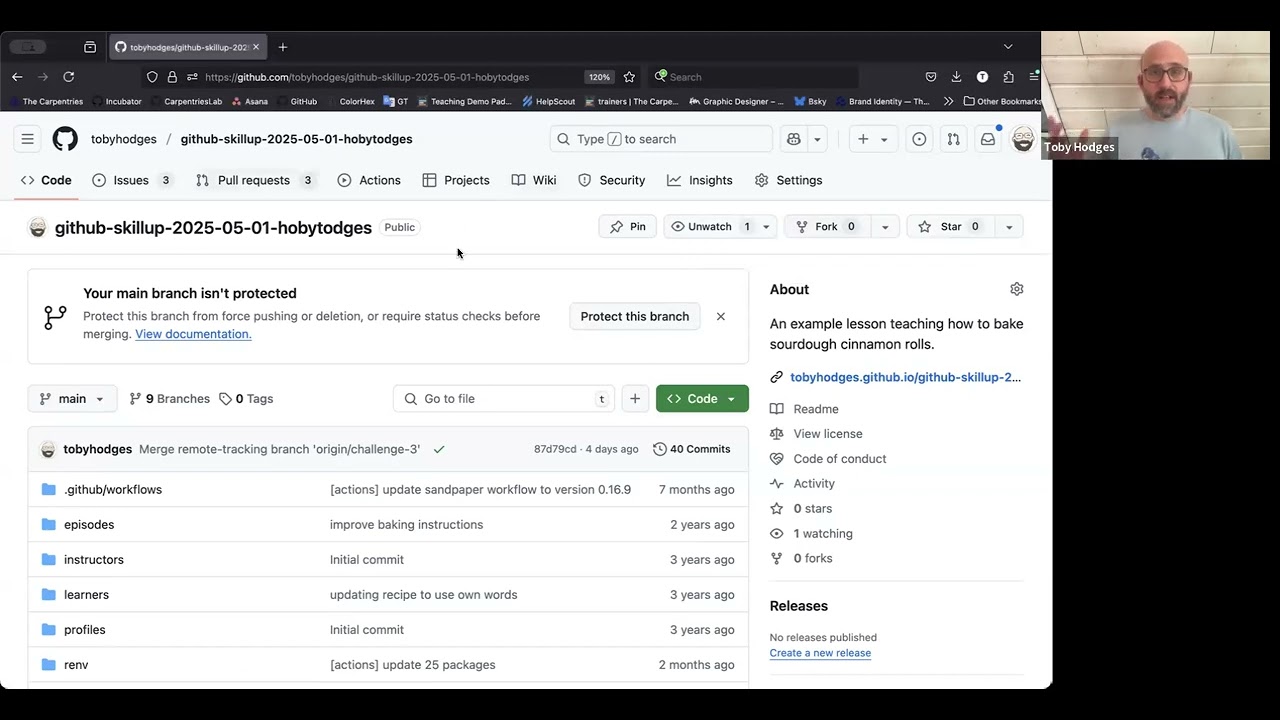Screen dimensions: 1280x720
Task: Pin this repository to profile
Action: 628,227
